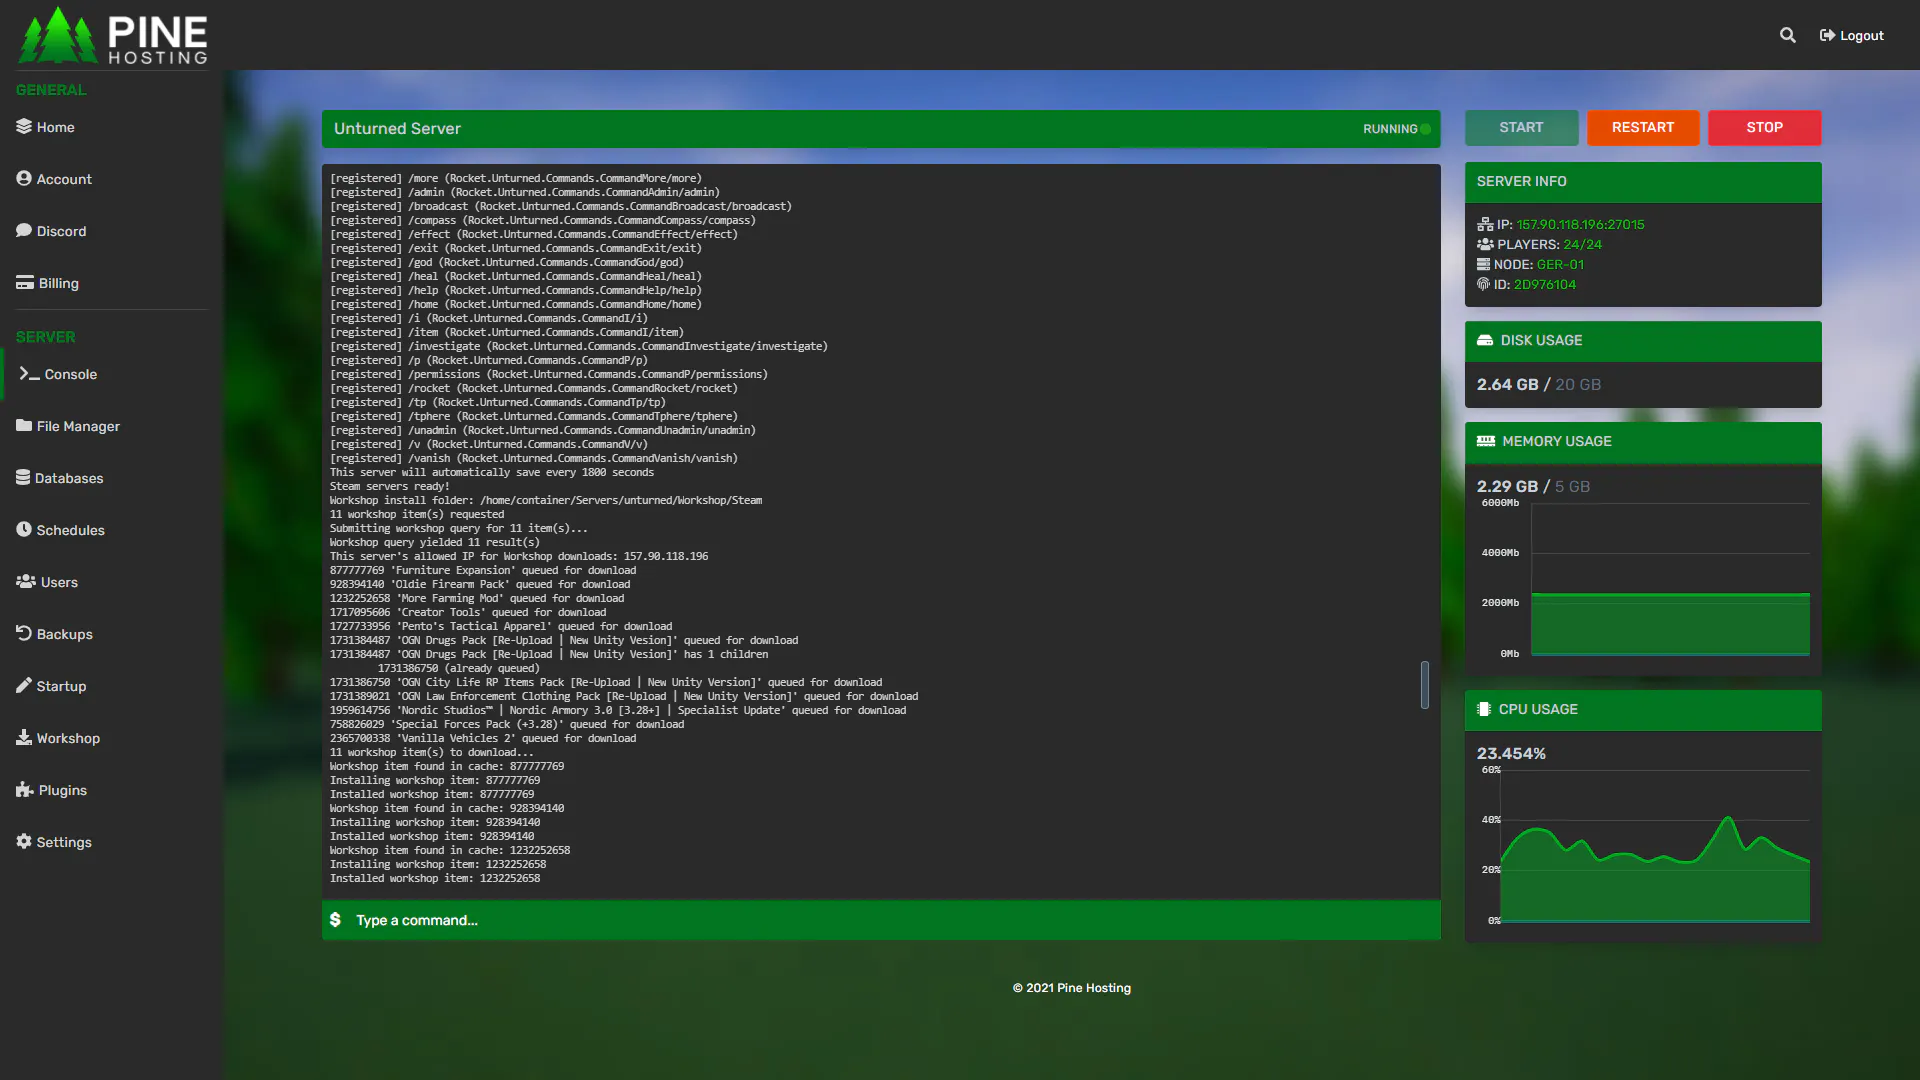Click the server IP 157.90.118.196:27015
The image size is (1920, 1080).
[x=1580, y=224]
